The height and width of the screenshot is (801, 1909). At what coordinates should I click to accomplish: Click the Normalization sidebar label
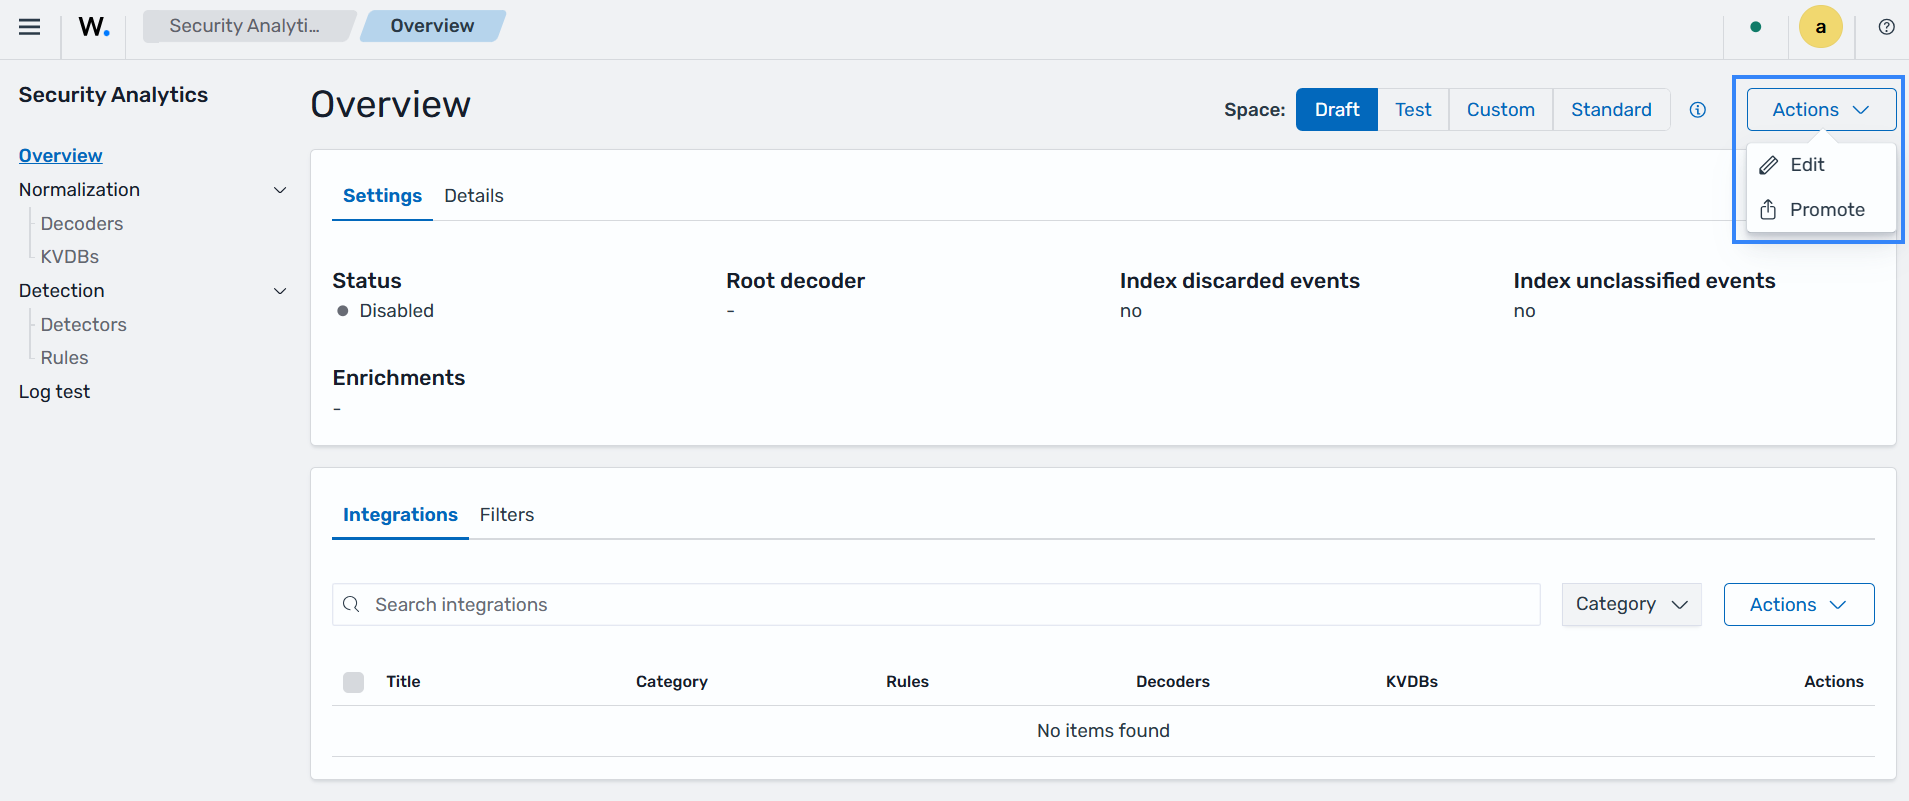(80, 190)
